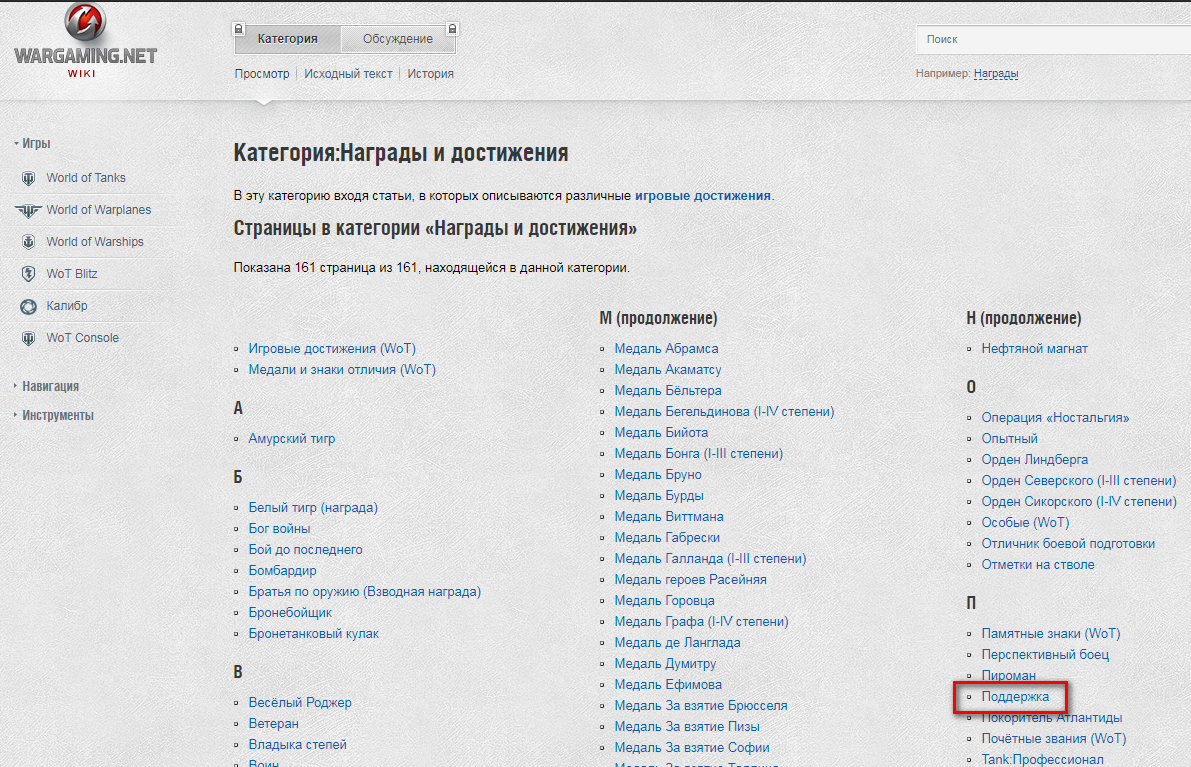Collapse the Игры sidebar section

point(35,143)
